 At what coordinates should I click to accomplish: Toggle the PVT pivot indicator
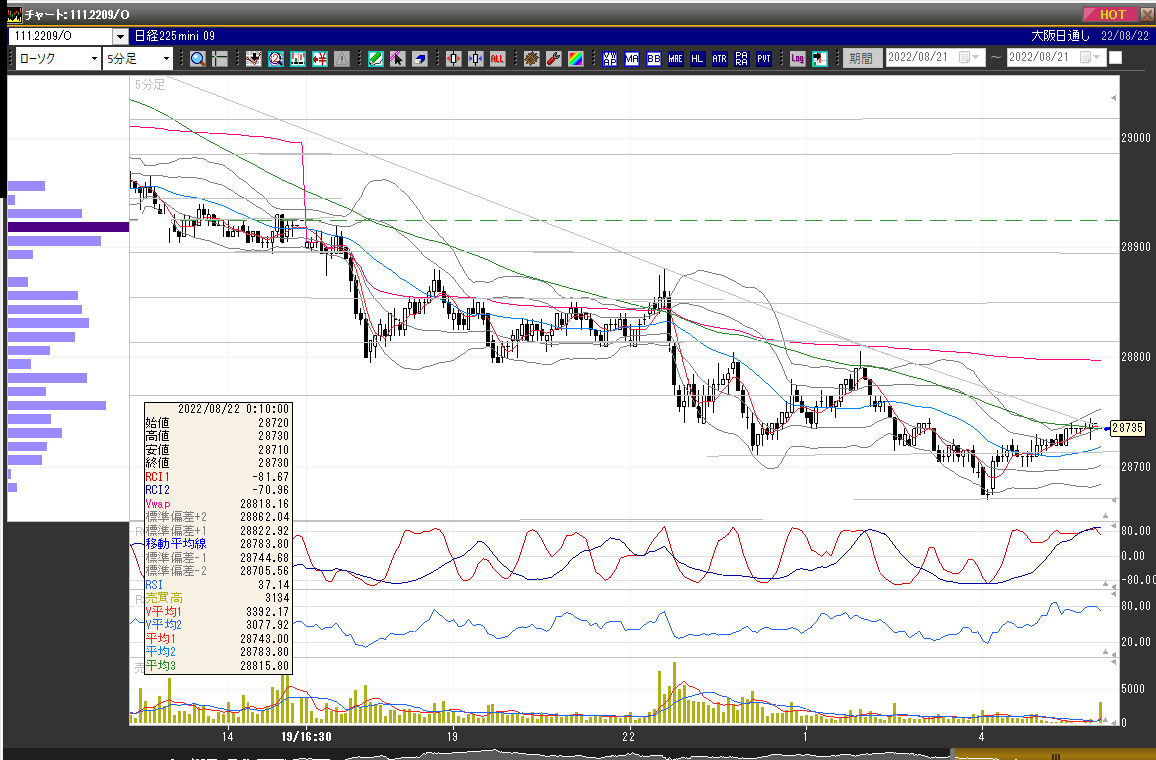pos(764,59)
